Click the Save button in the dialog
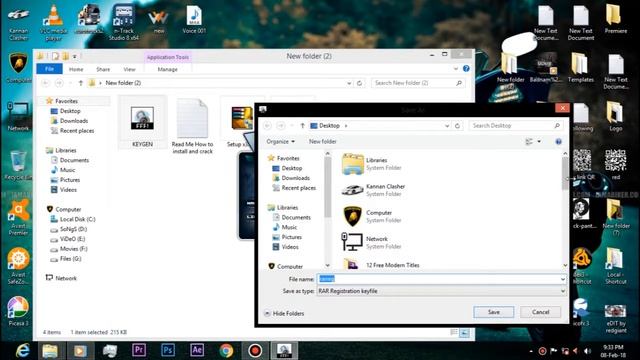This screenshot has width=640, height=360. click(493, 312)
